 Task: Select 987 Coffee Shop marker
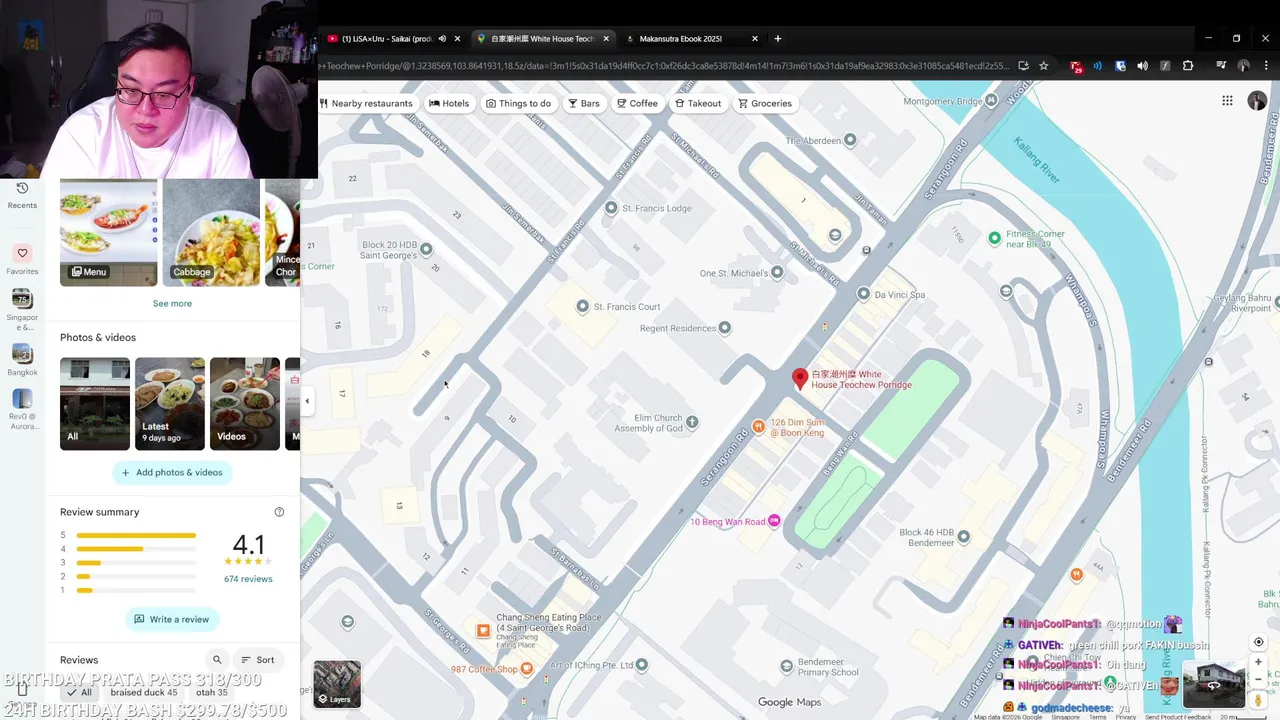pos(527,669)
